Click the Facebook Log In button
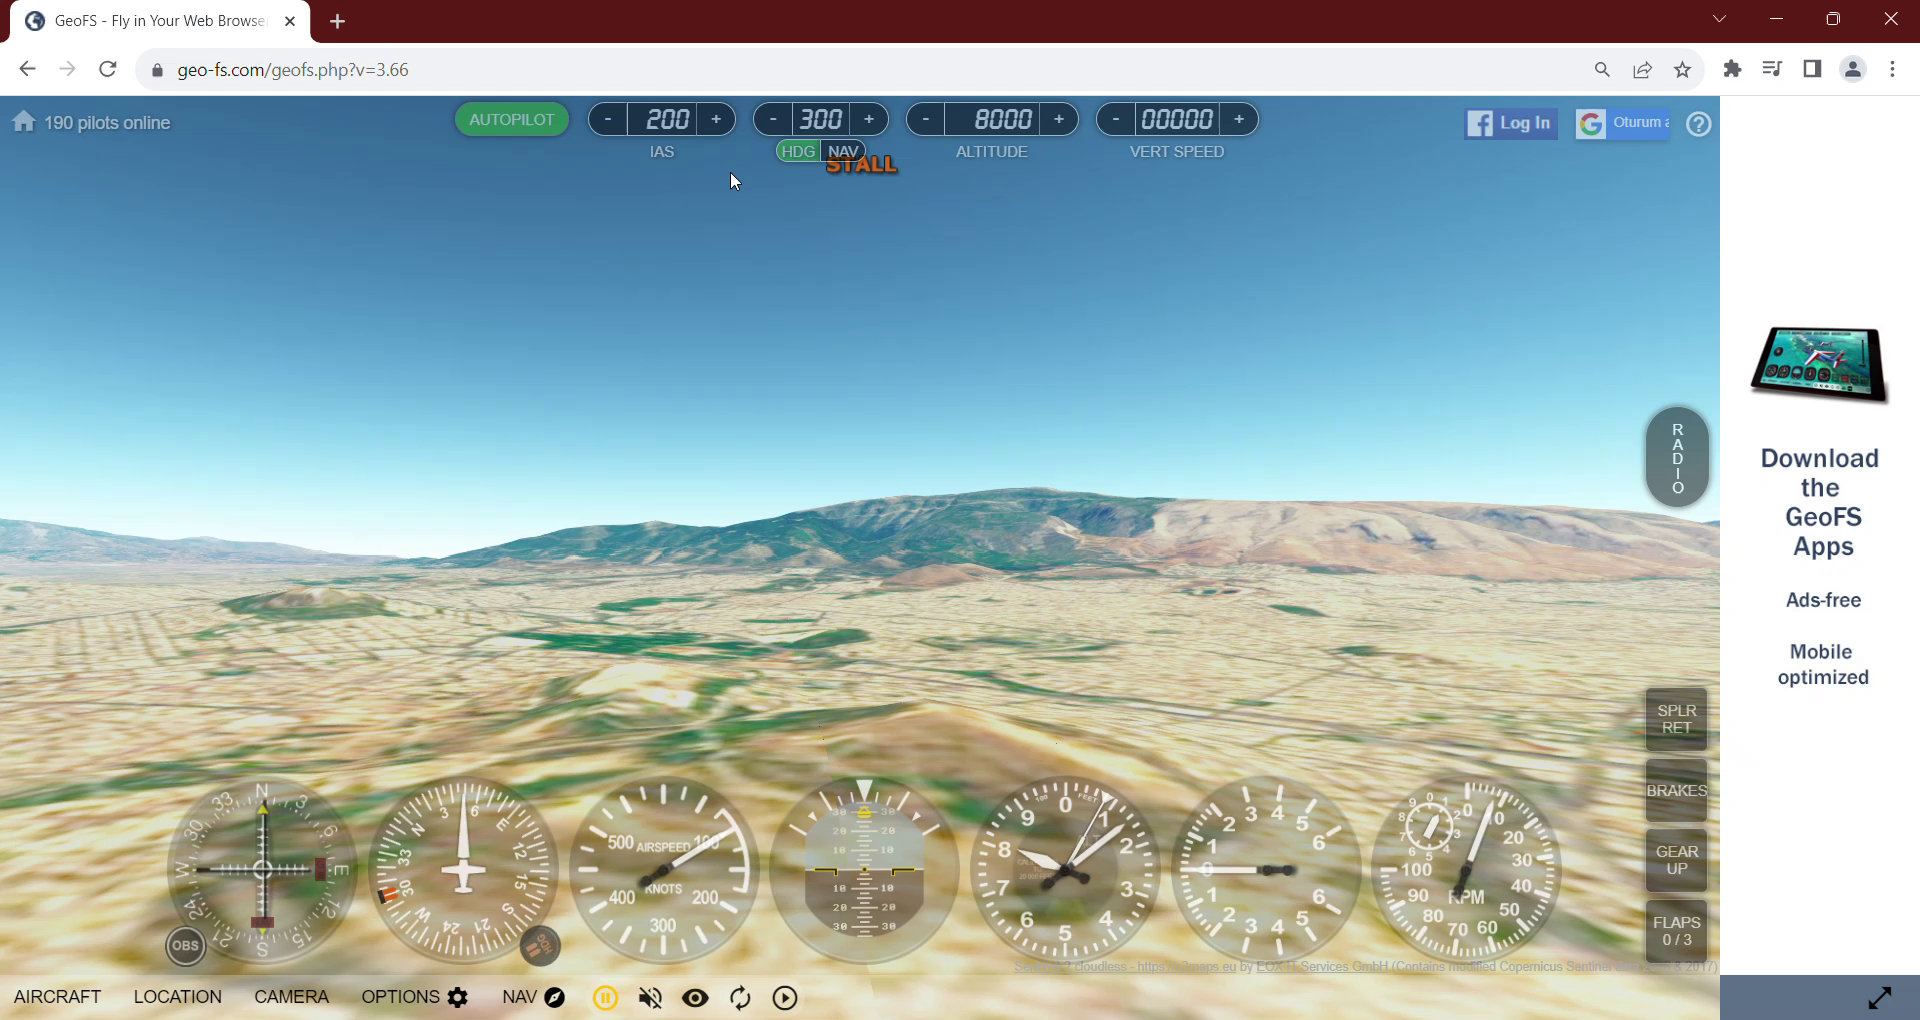The width and height of the screenshot is (1920, 1020). click(1511, 123)
